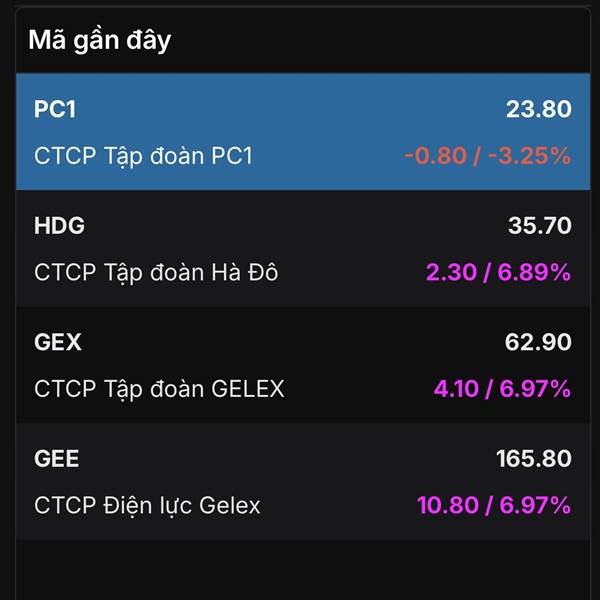
Task: Select the HDG ticker symbol
Action: [59, 226]
